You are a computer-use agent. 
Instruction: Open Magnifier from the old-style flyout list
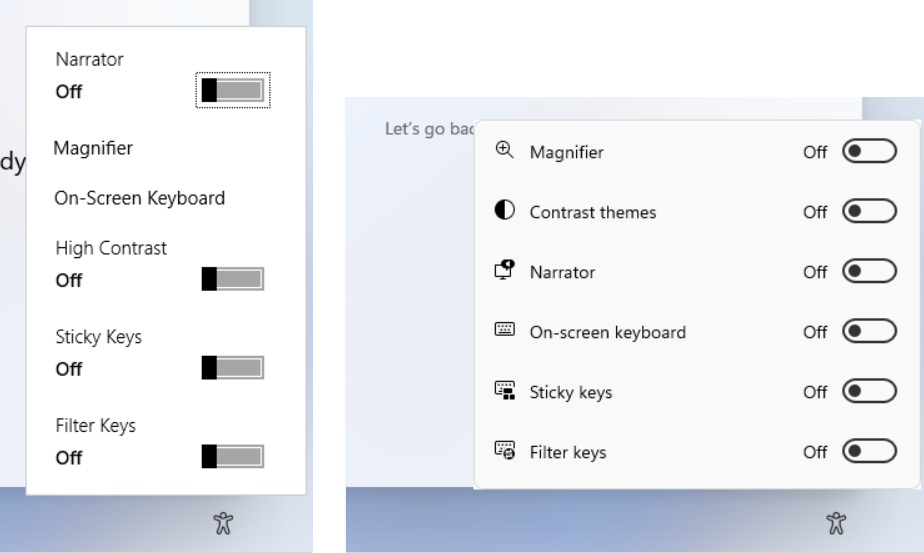coord(93,148)
